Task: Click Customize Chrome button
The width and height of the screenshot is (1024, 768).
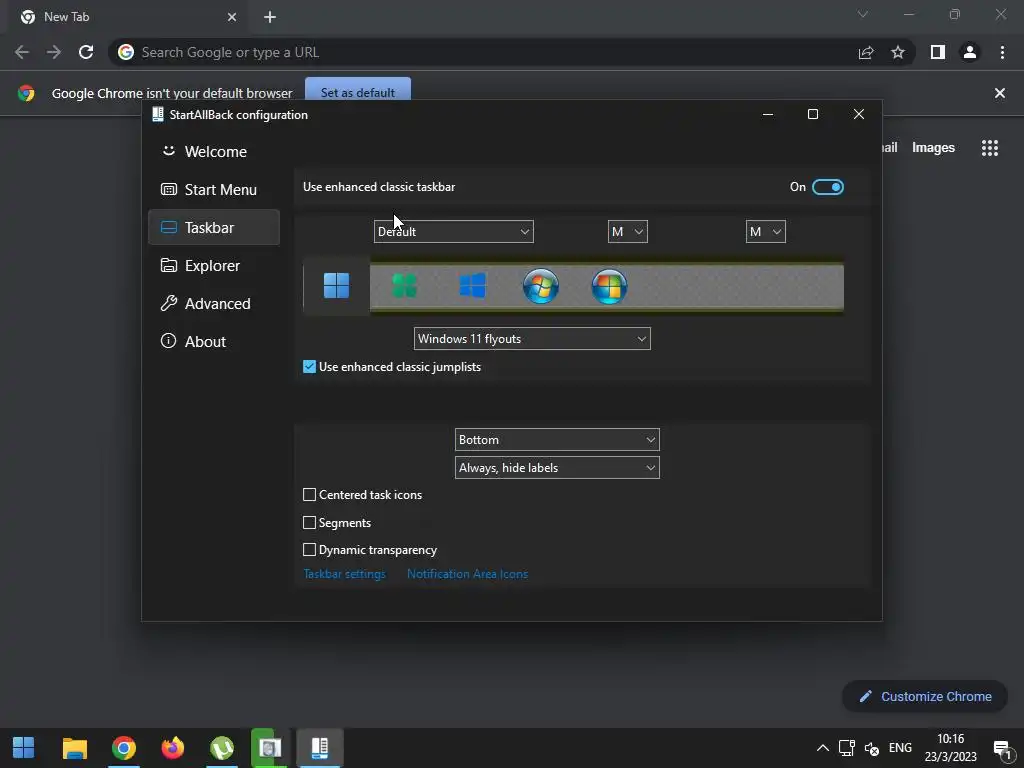Action: (925, 697)
